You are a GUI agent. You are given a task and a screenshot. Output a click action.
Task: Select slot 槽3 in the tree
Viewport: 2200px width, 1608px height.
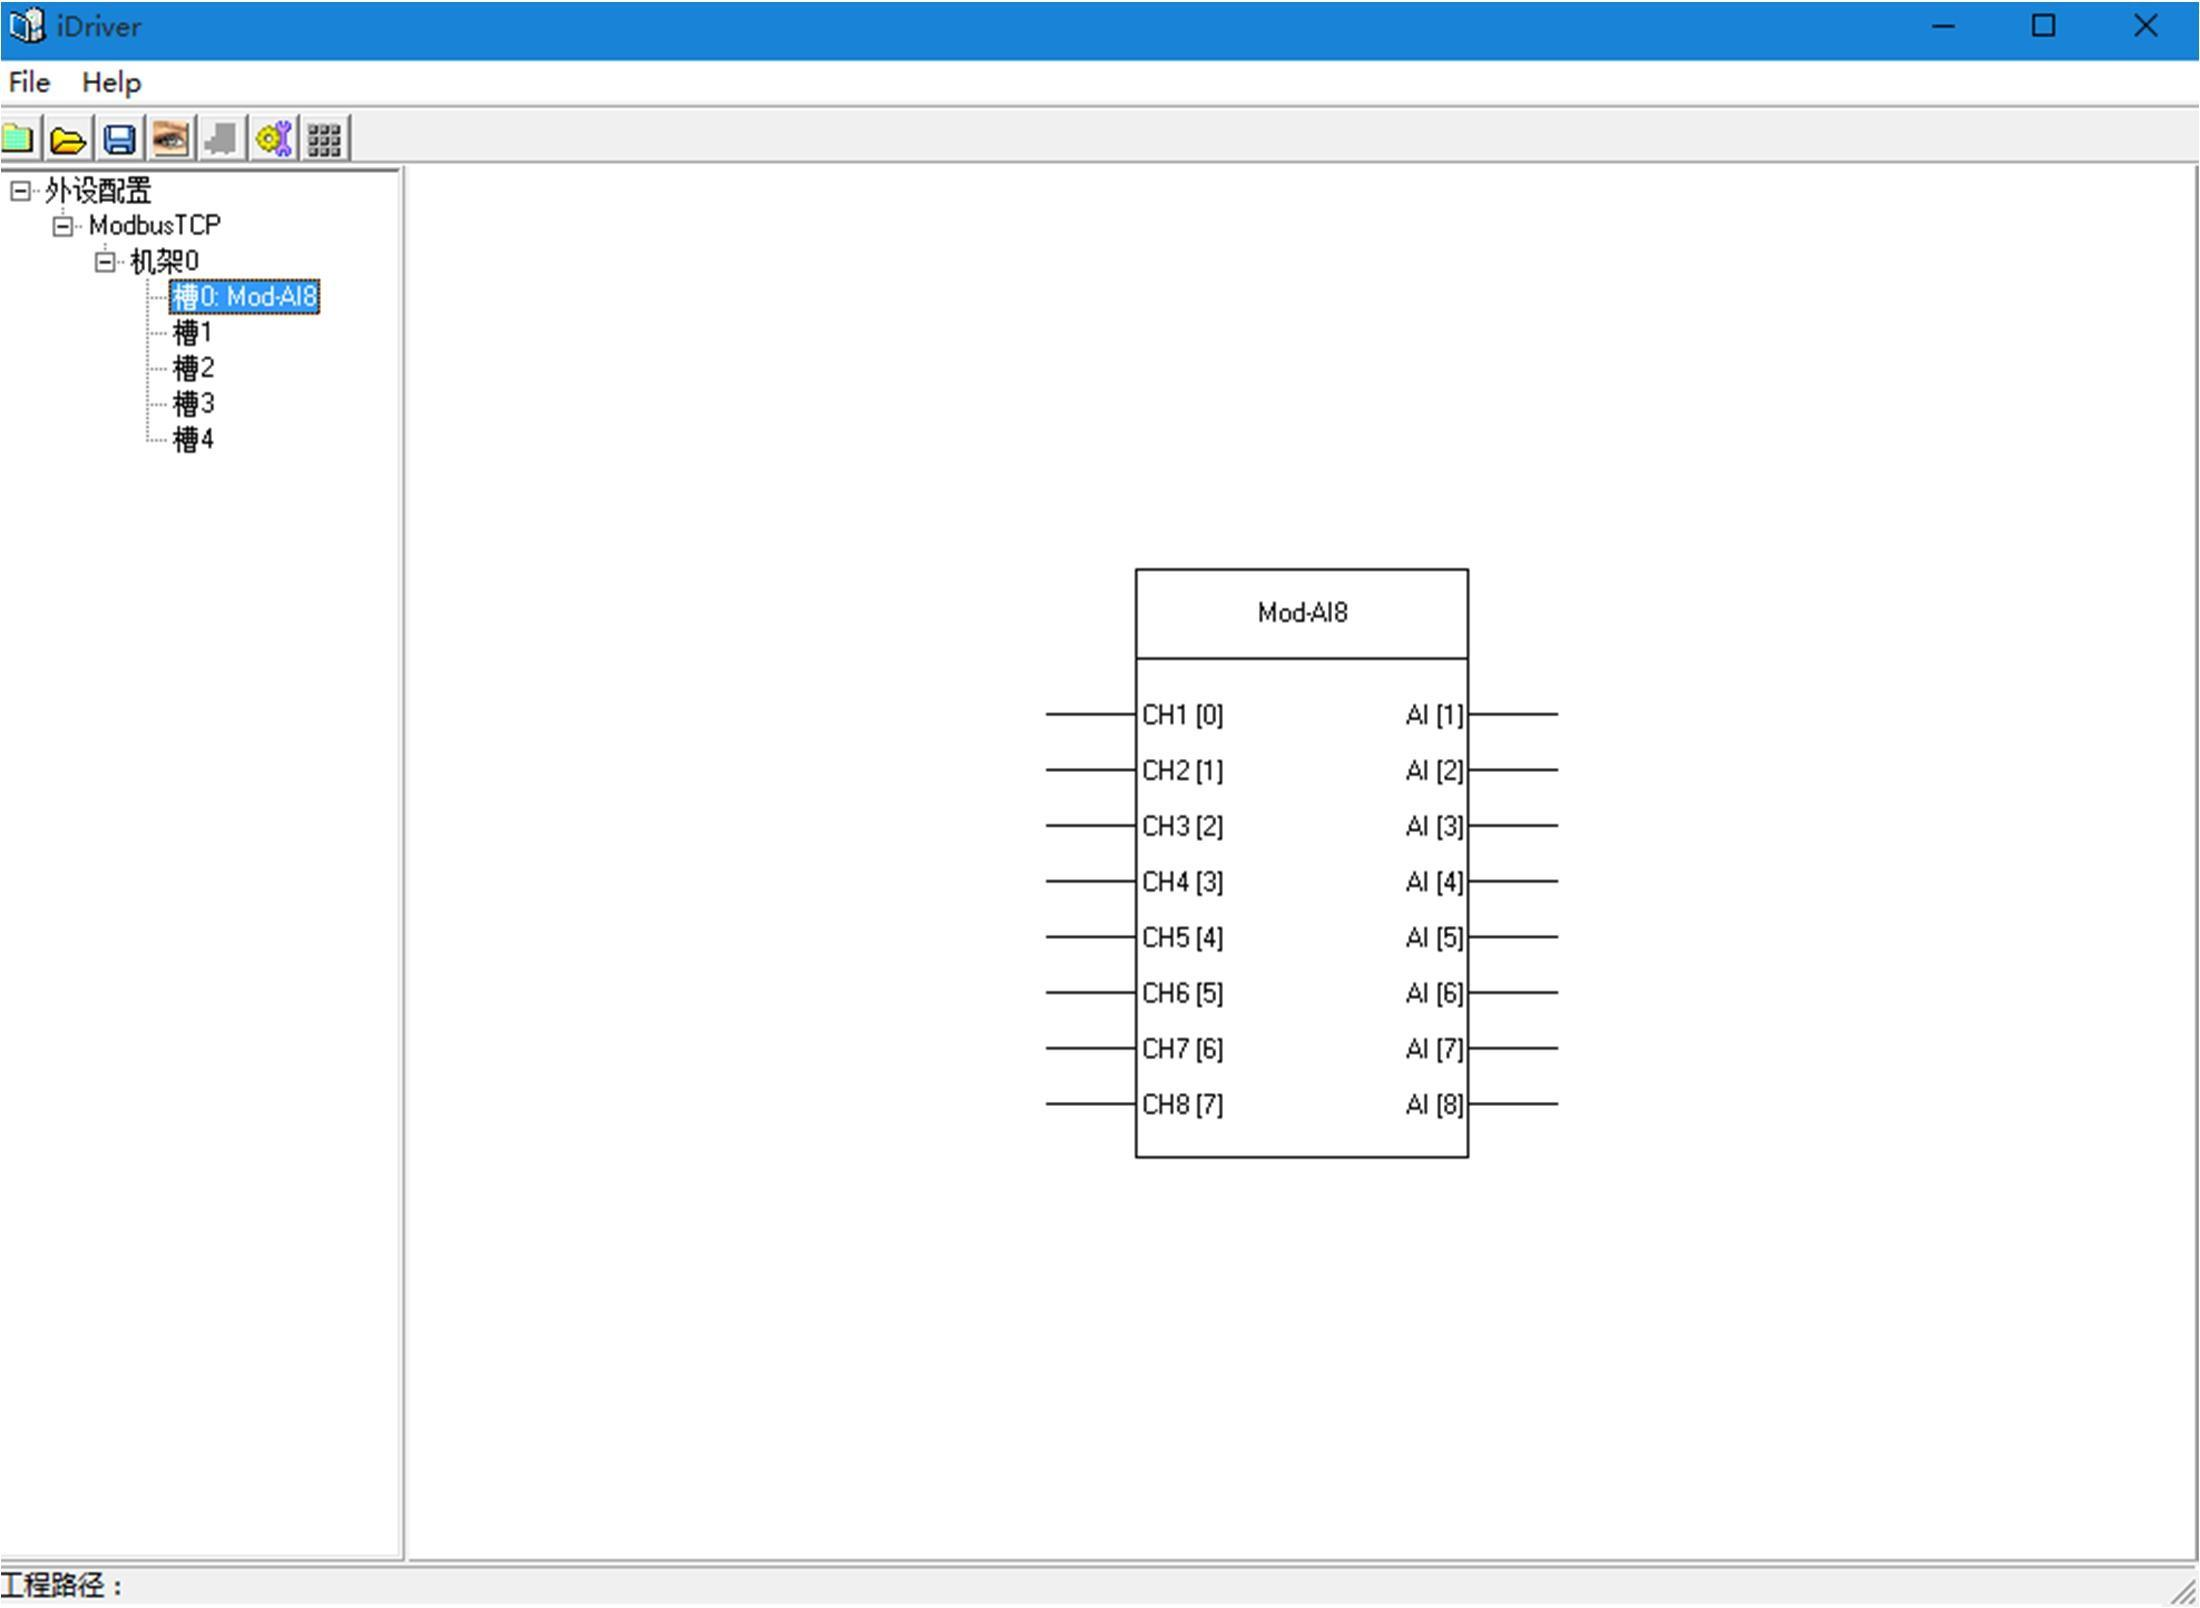coord(193,404)
